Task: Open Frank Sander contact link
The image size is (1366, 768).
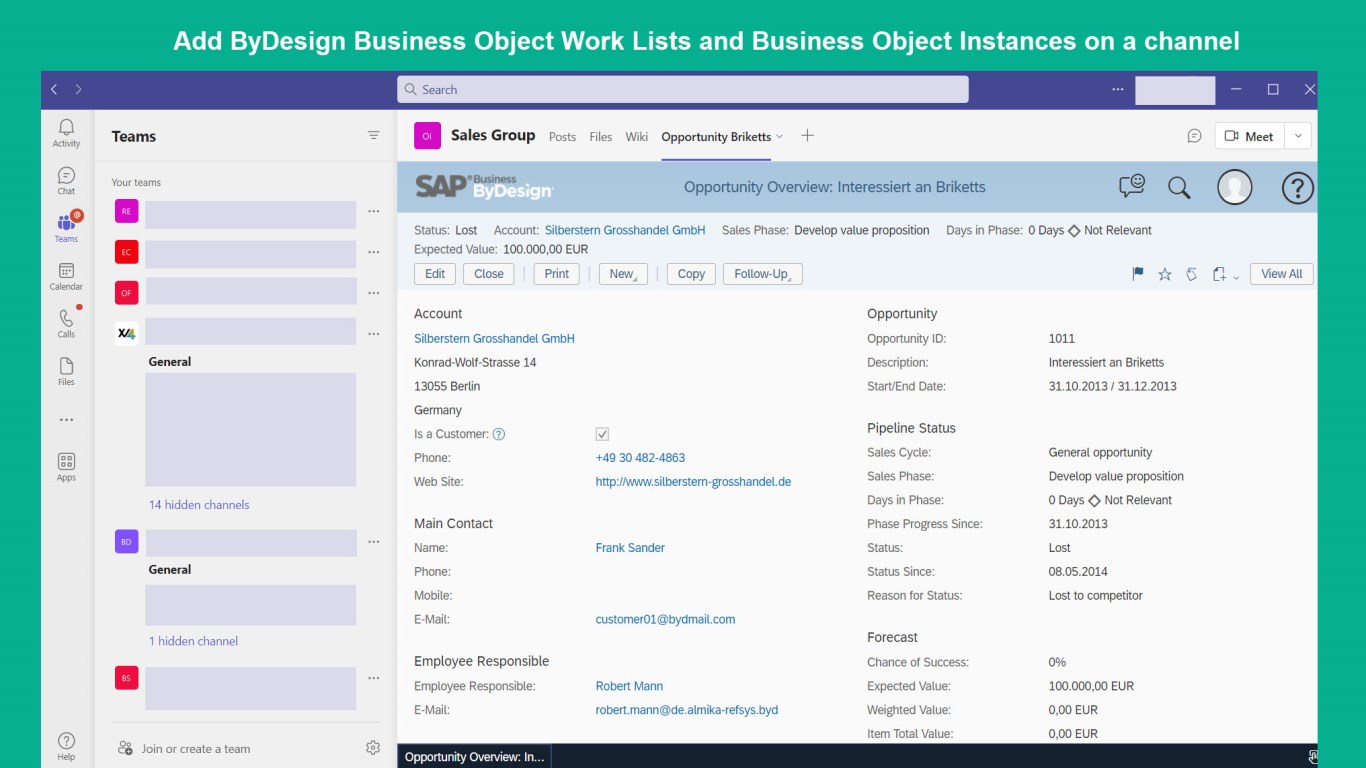Action: (x=630, y=548)
